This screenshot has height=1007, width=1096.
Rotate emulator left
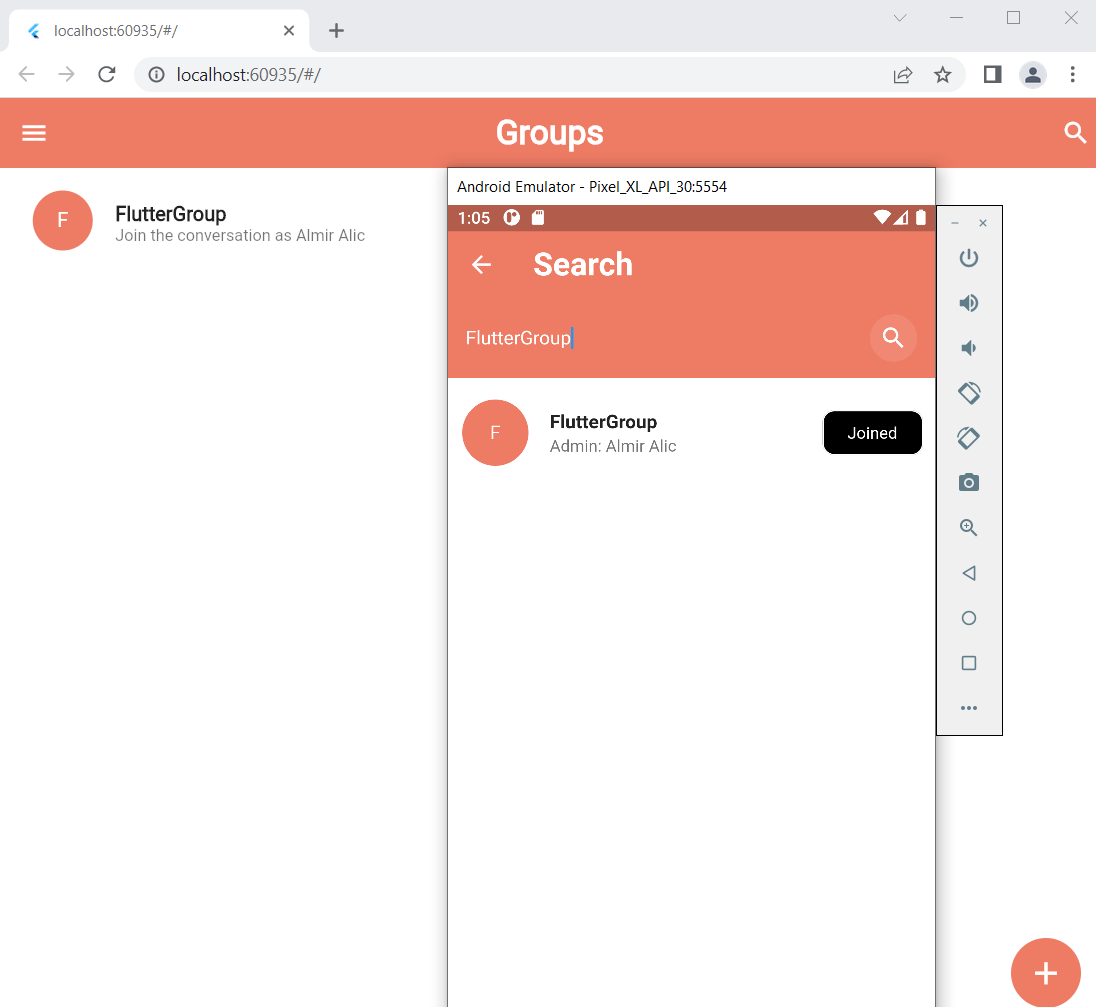pyautogui.click(x=969, y=393)
